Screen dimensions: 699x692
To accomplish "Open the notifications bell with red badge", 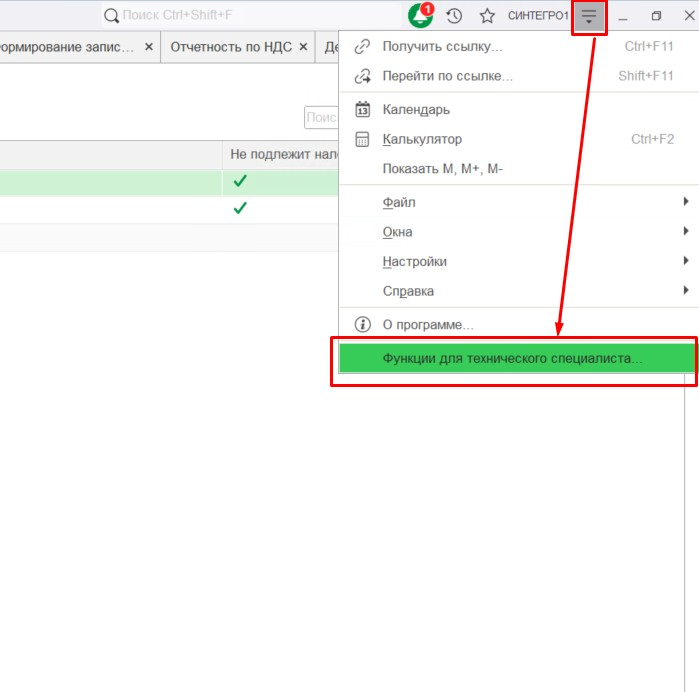I will coord(421,16).
